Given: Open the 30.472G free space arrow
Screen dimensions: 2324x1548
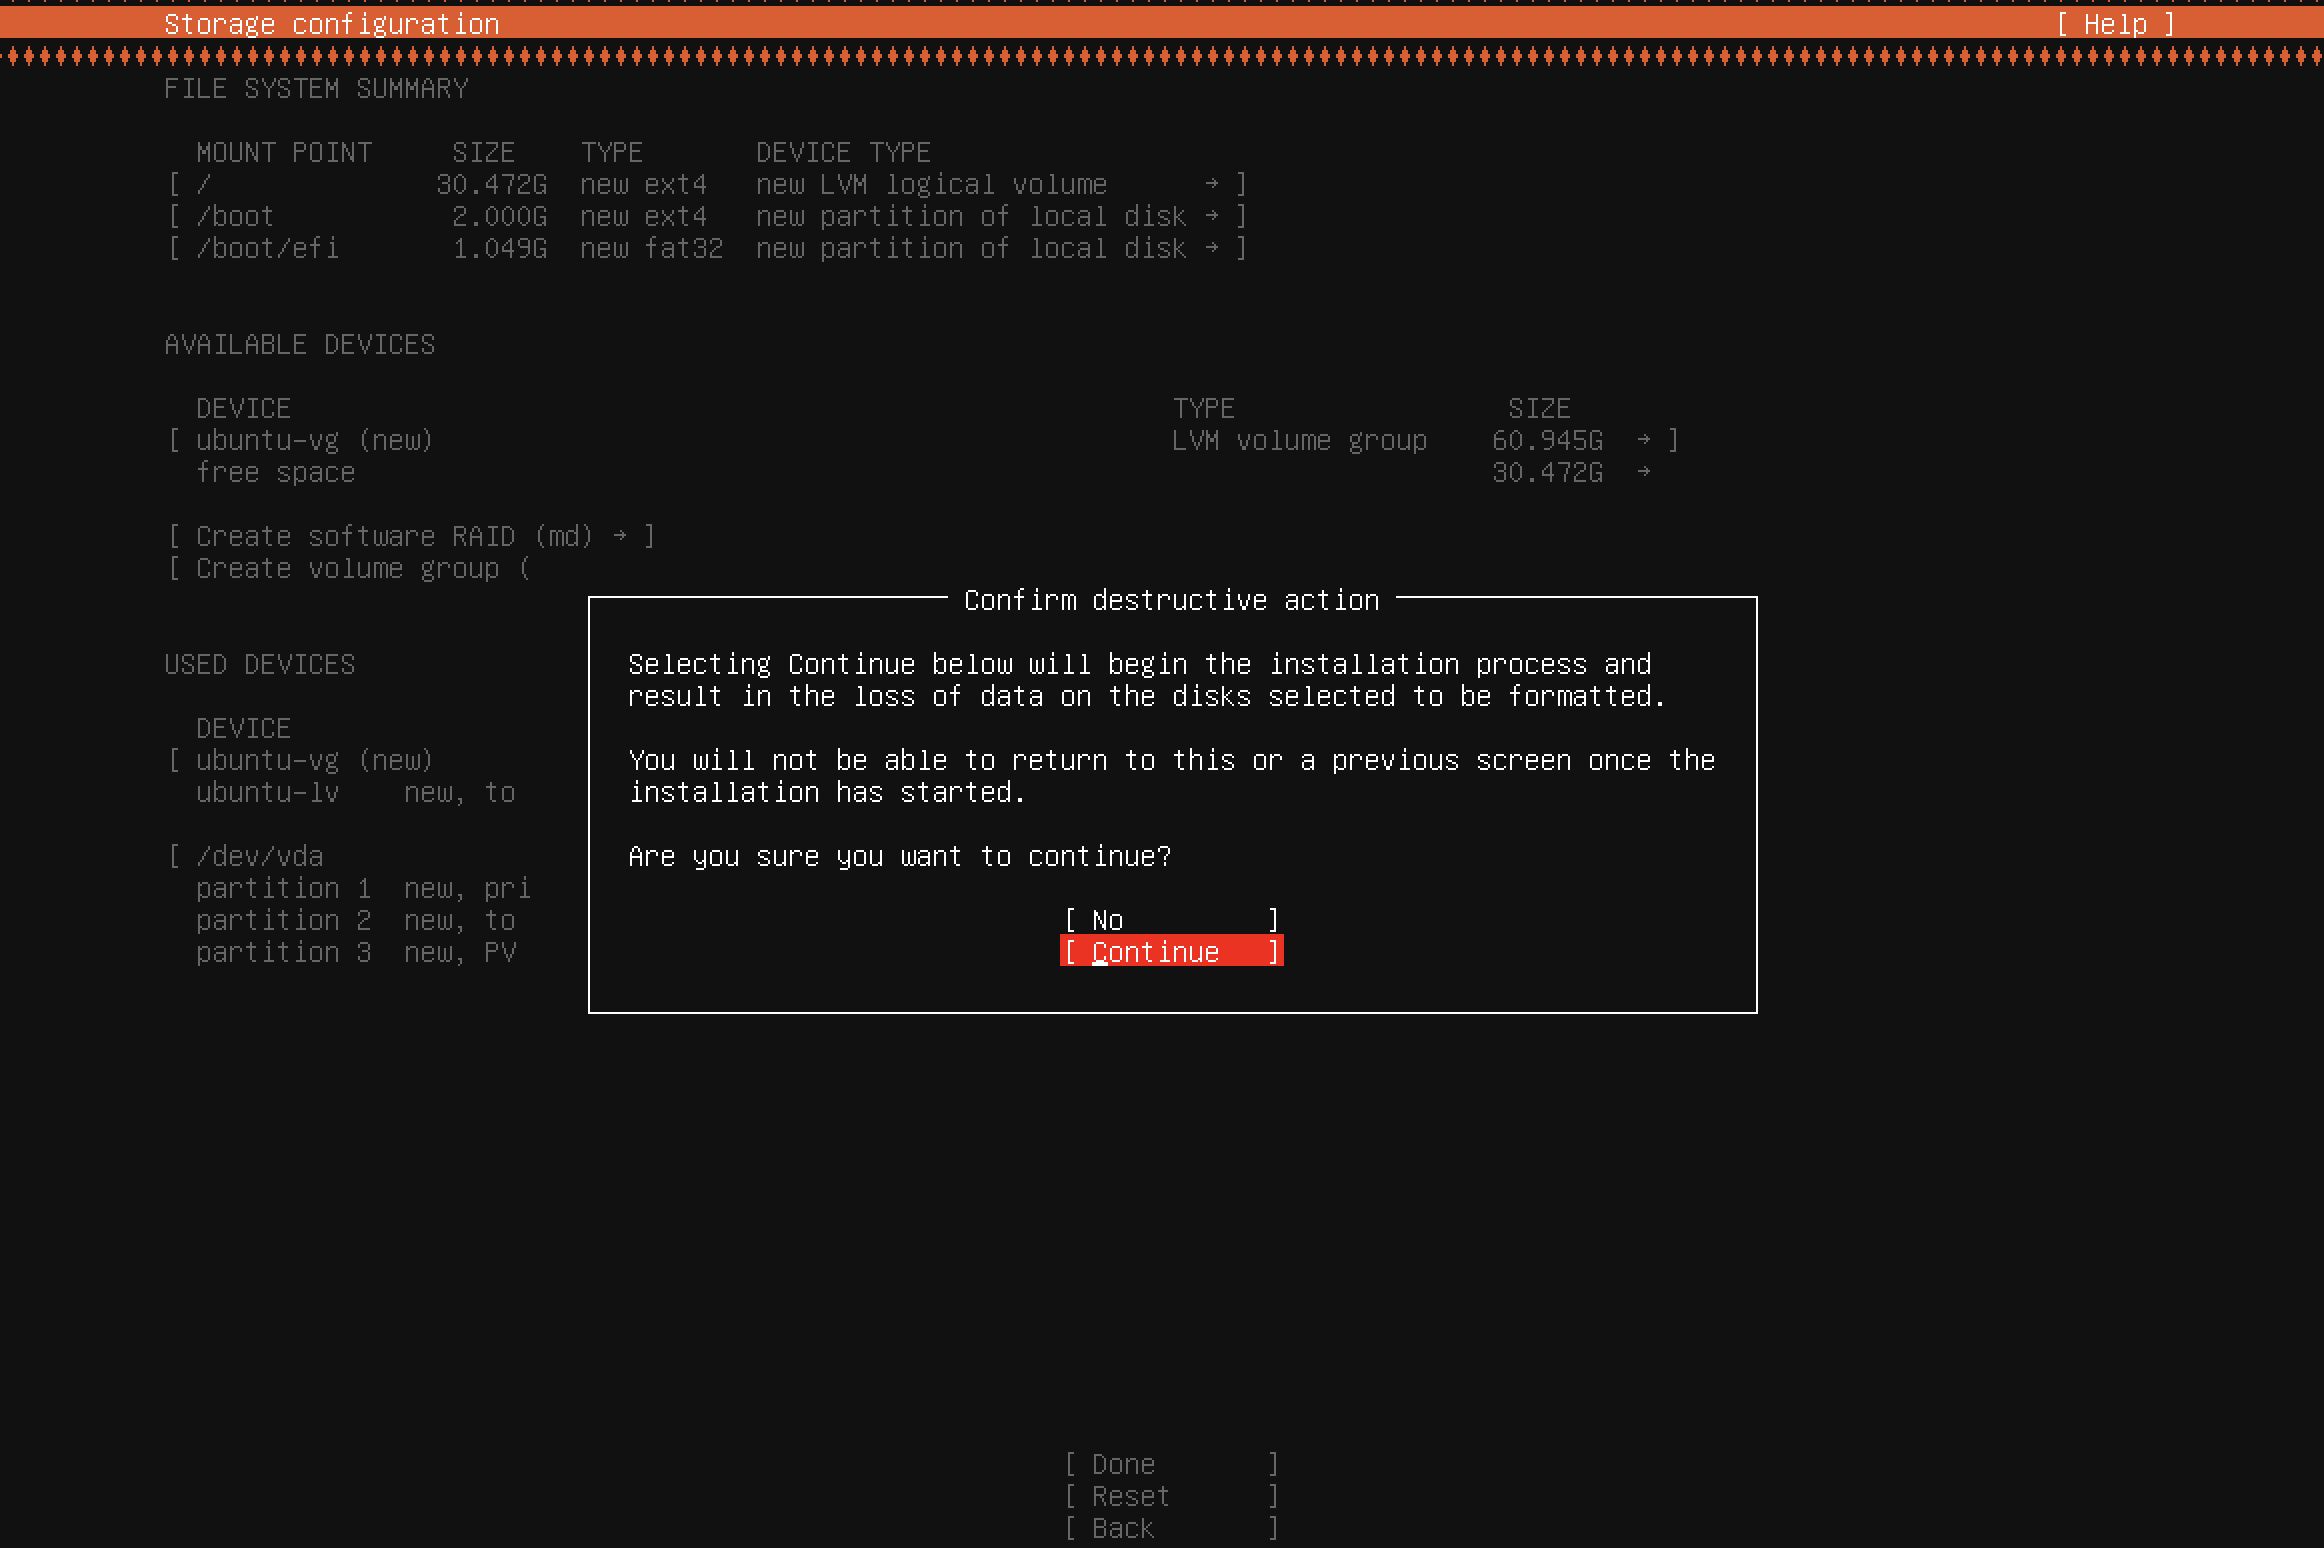Looking at the screenshot, I should [1643, 472].
